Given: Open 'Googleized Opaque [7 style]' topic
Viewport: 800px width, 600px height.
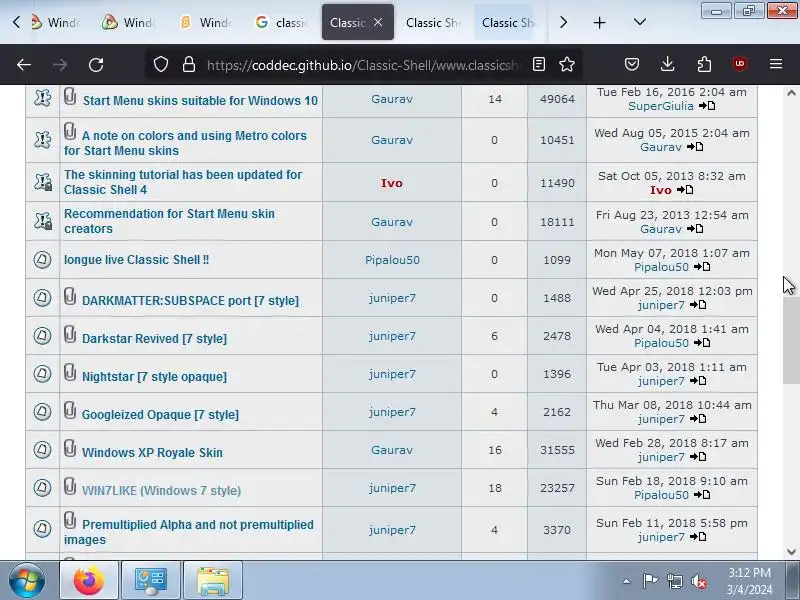Looking at the screenshot, I should click(160, 414).
